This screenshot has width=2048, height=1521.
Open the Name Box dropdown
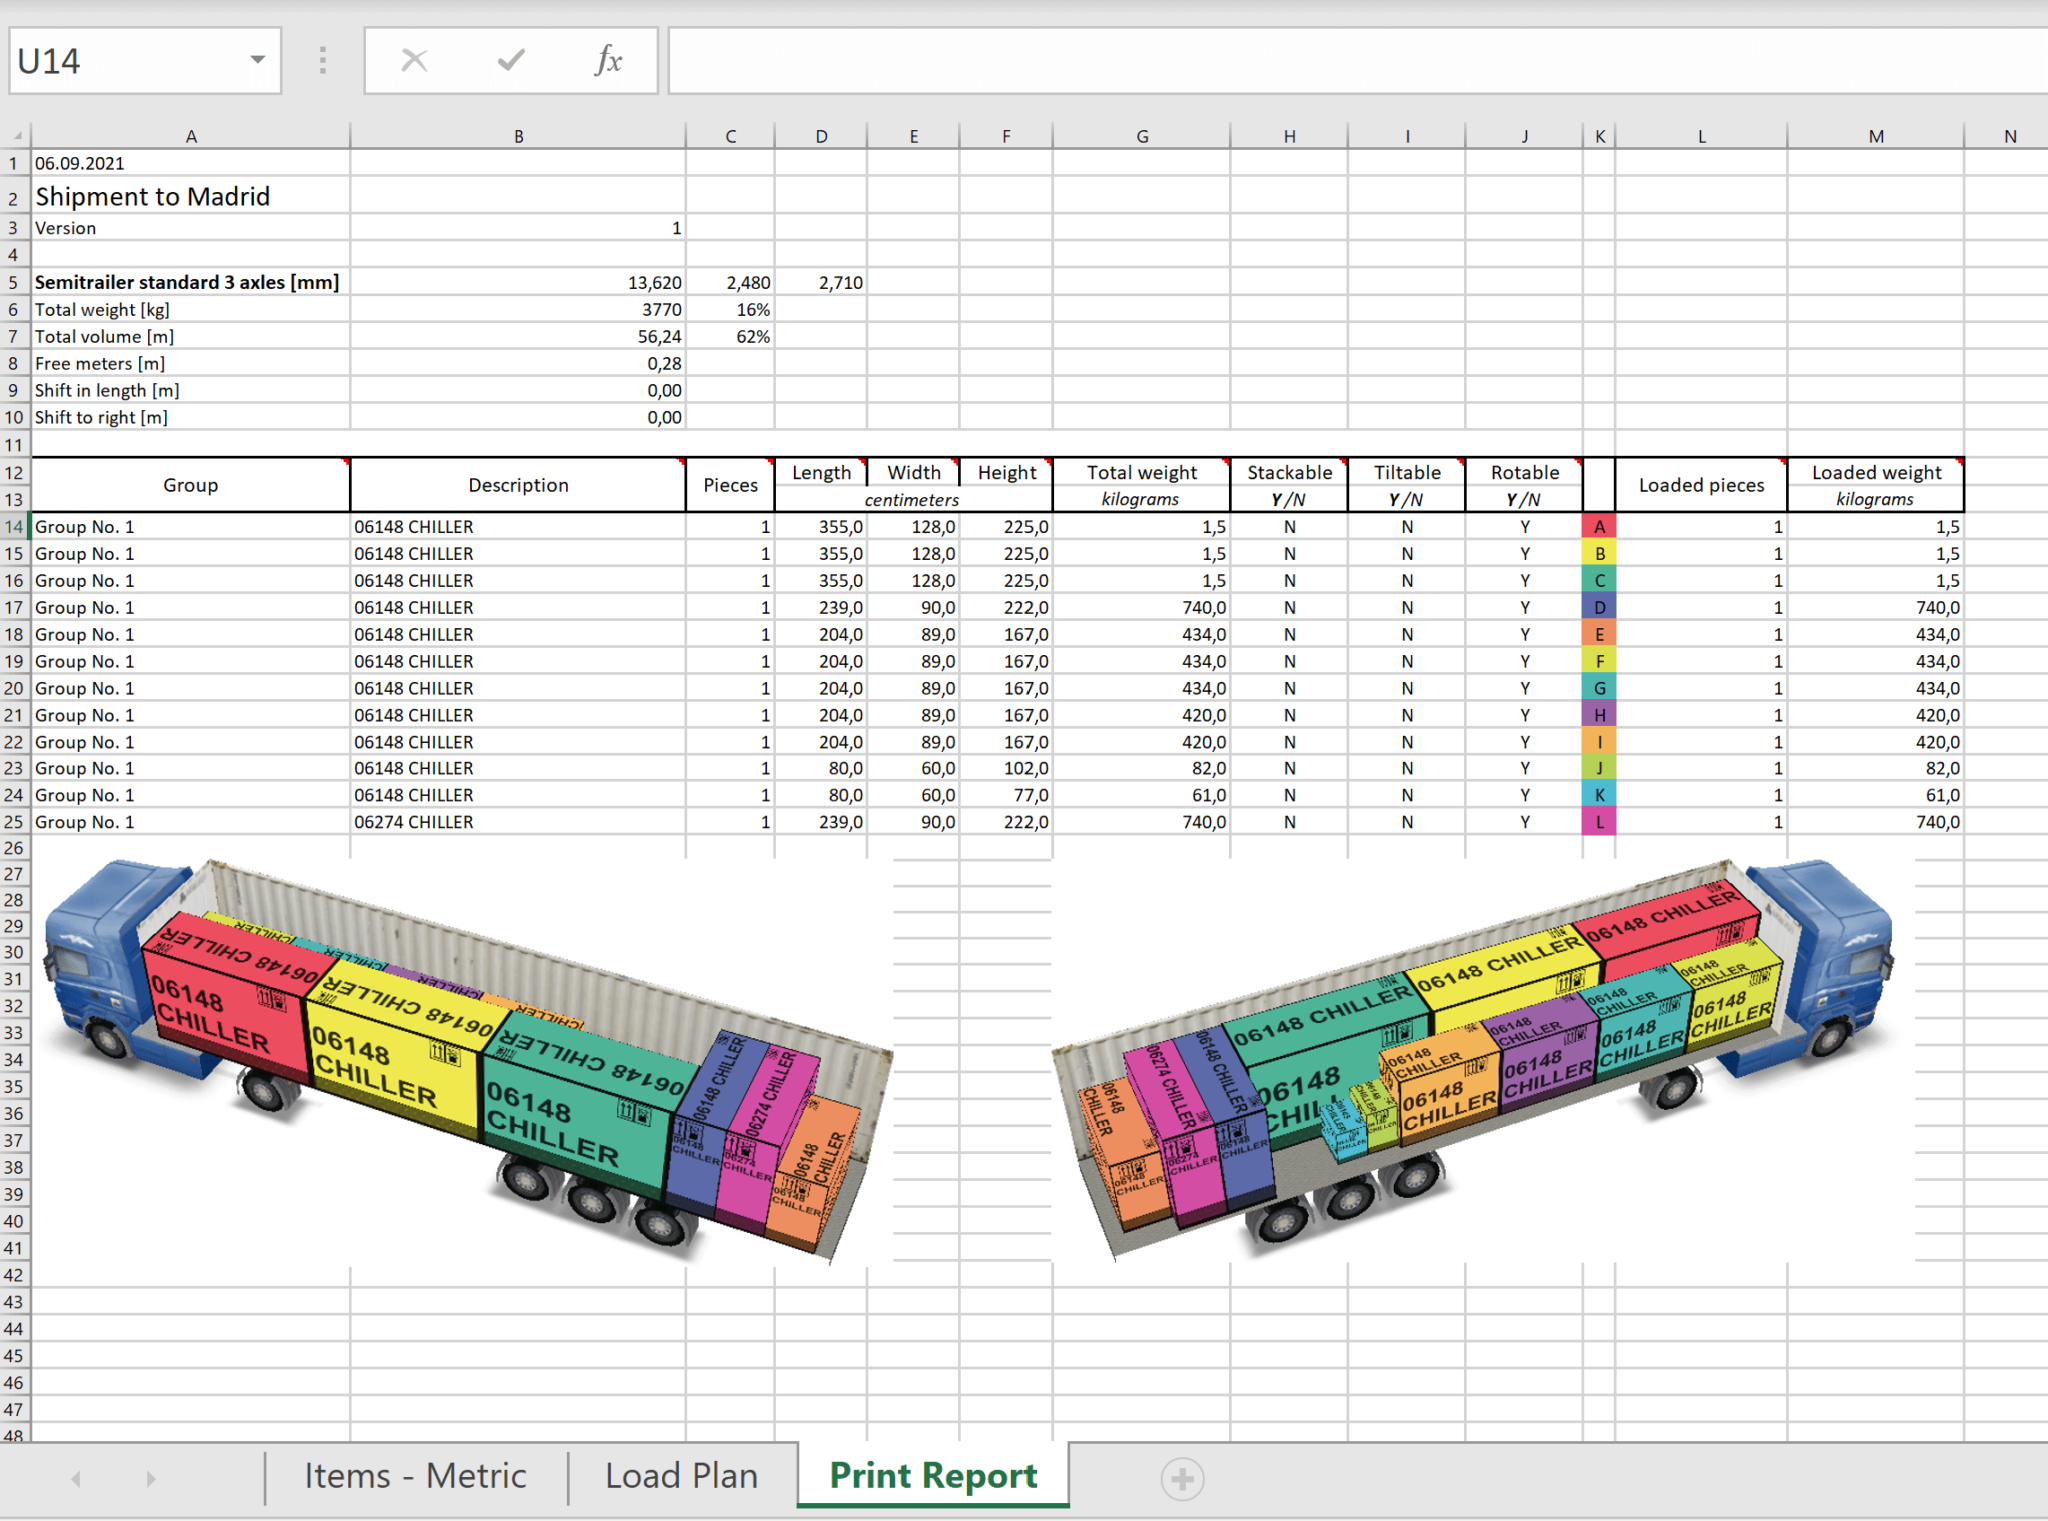tap(258, 60)
